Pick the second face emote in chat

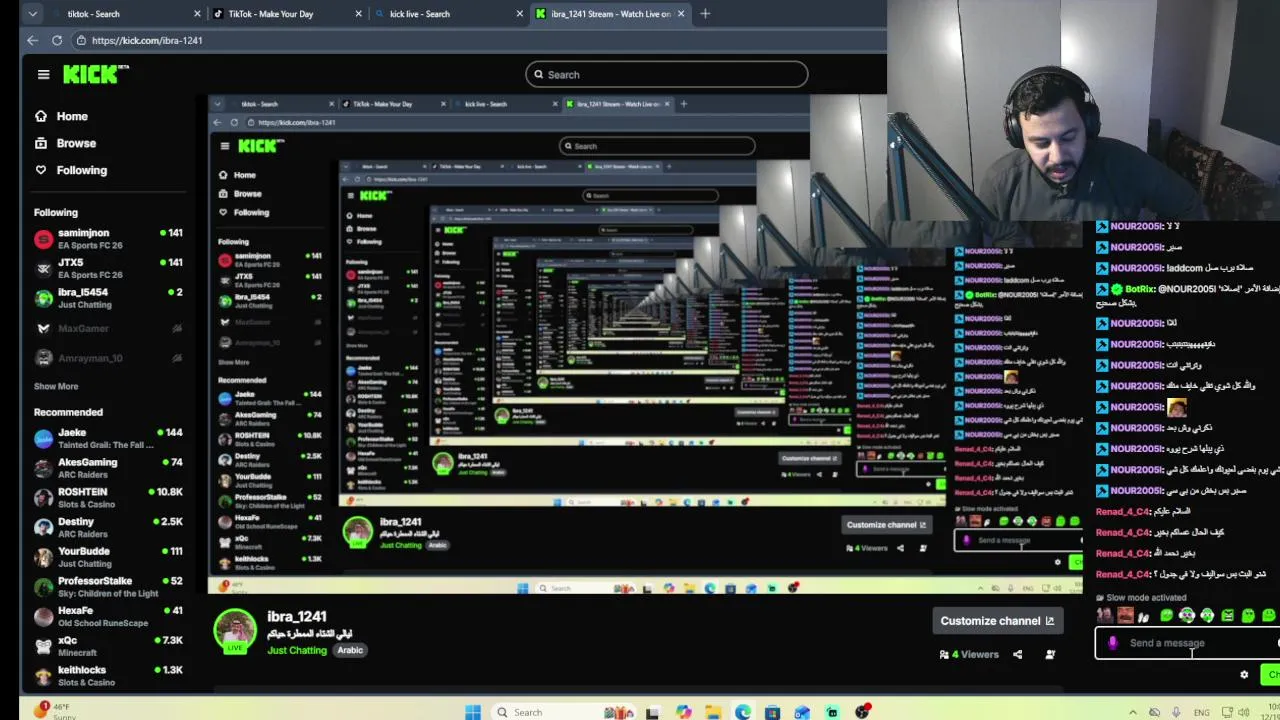click(1126, 616)
